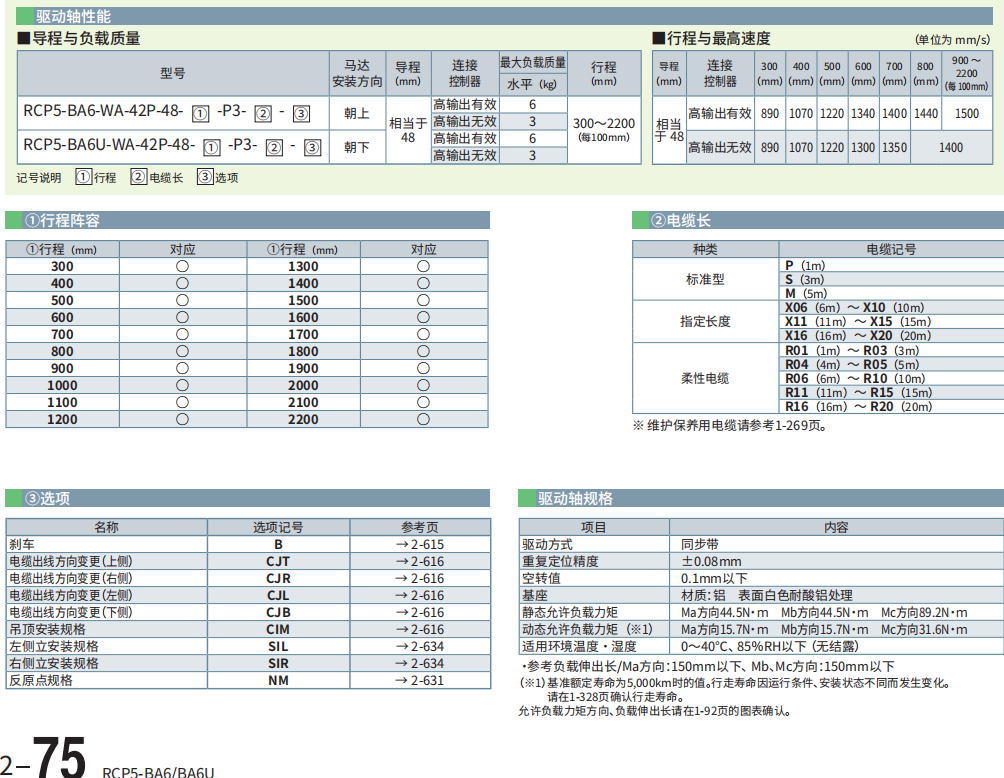1004x778 pixels.
Task: Click the option code SIL
Action: [x=278, y=647]
